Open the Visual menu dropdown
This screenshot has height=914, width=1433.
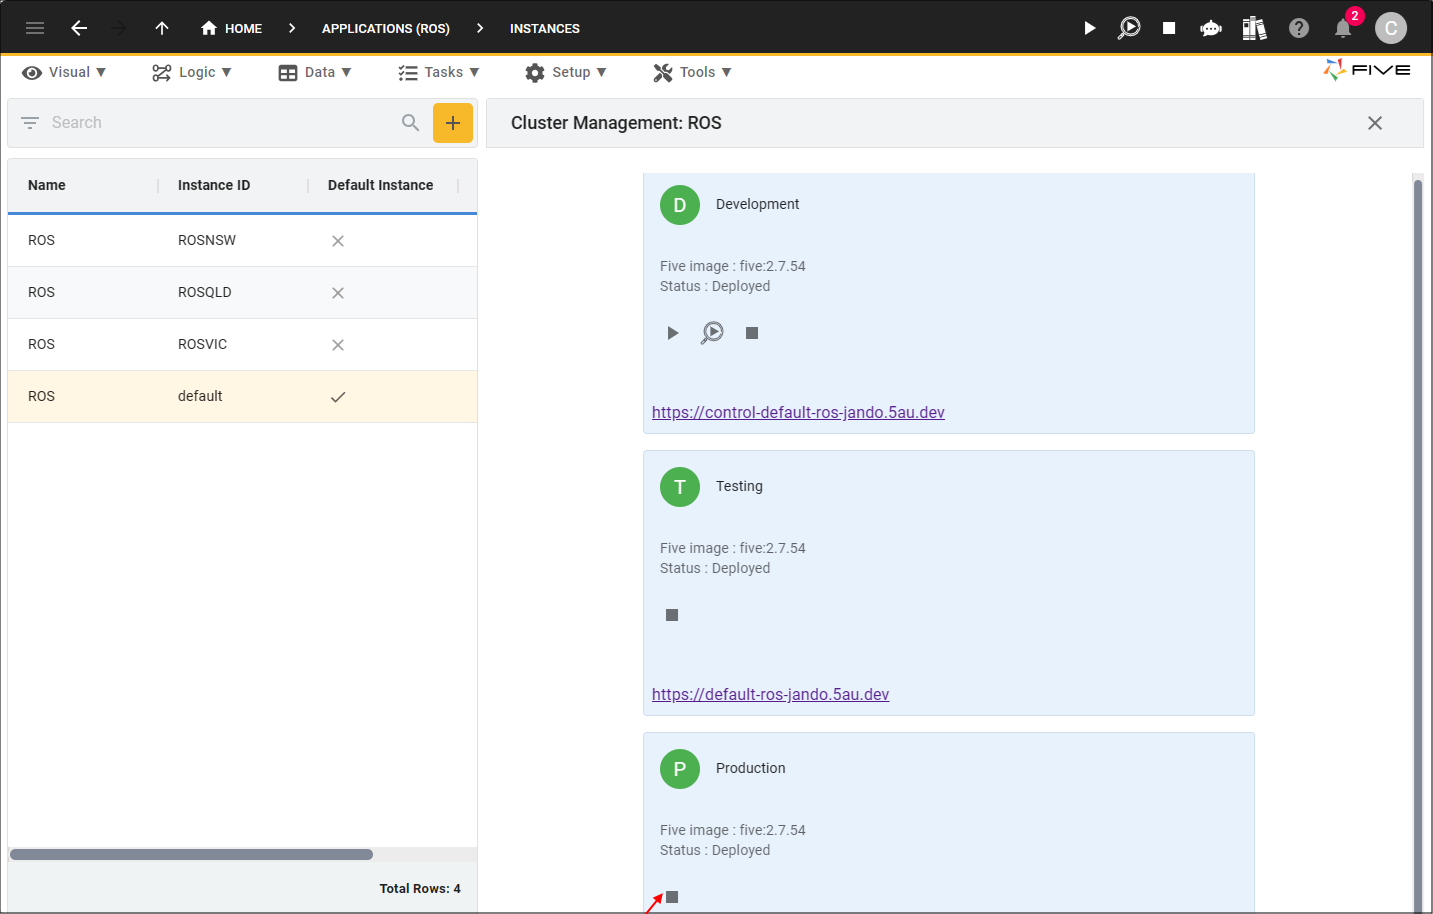[x=64, y=72]
